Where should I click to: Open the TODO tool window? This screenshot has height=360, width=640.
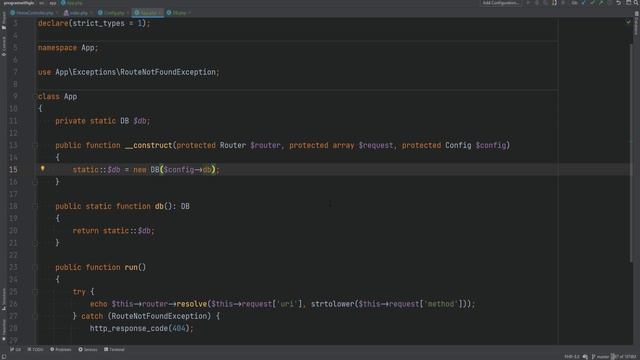(36, 349)
